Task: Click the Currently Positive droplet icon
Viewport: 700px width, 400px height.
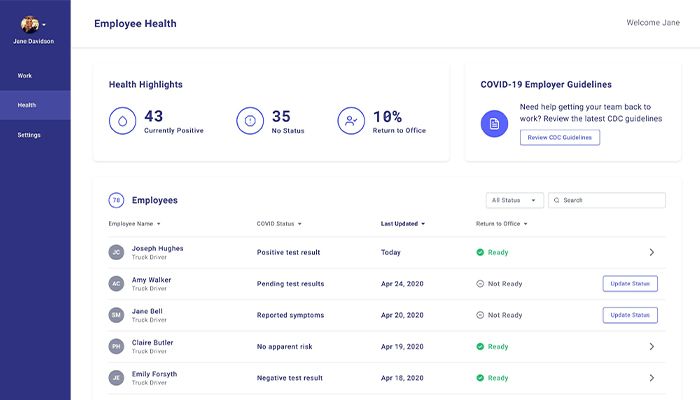Action: click(123, 121)
